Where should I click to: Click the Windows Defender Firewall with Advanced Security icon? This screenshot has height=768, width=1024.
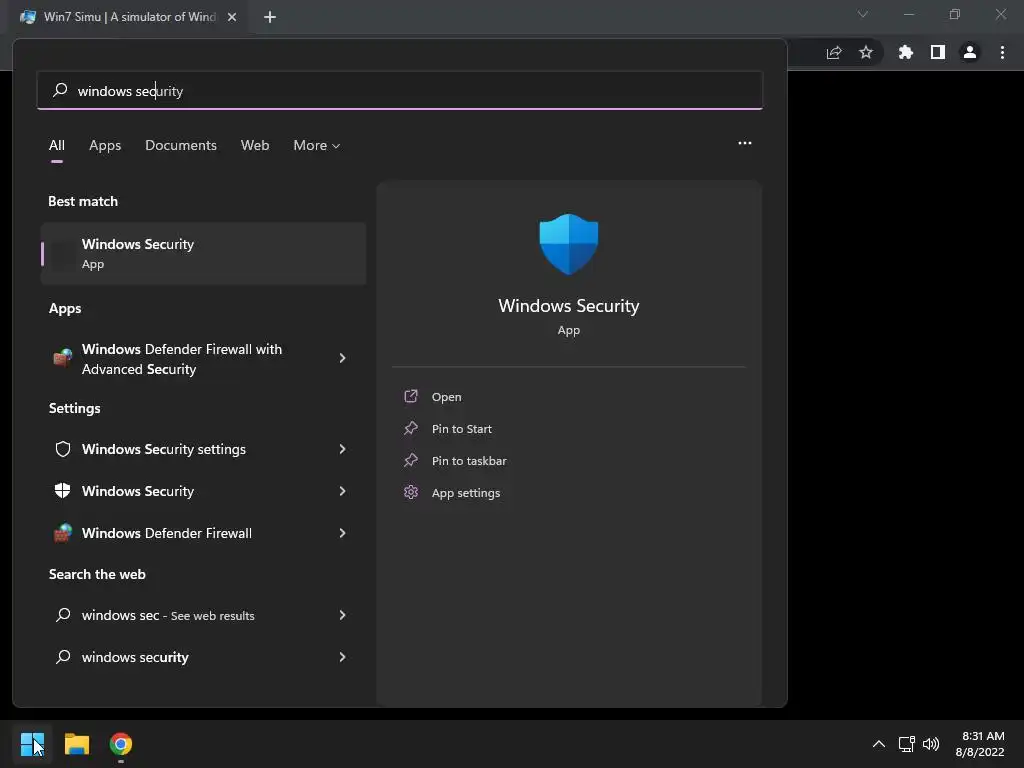click(63, 358)
